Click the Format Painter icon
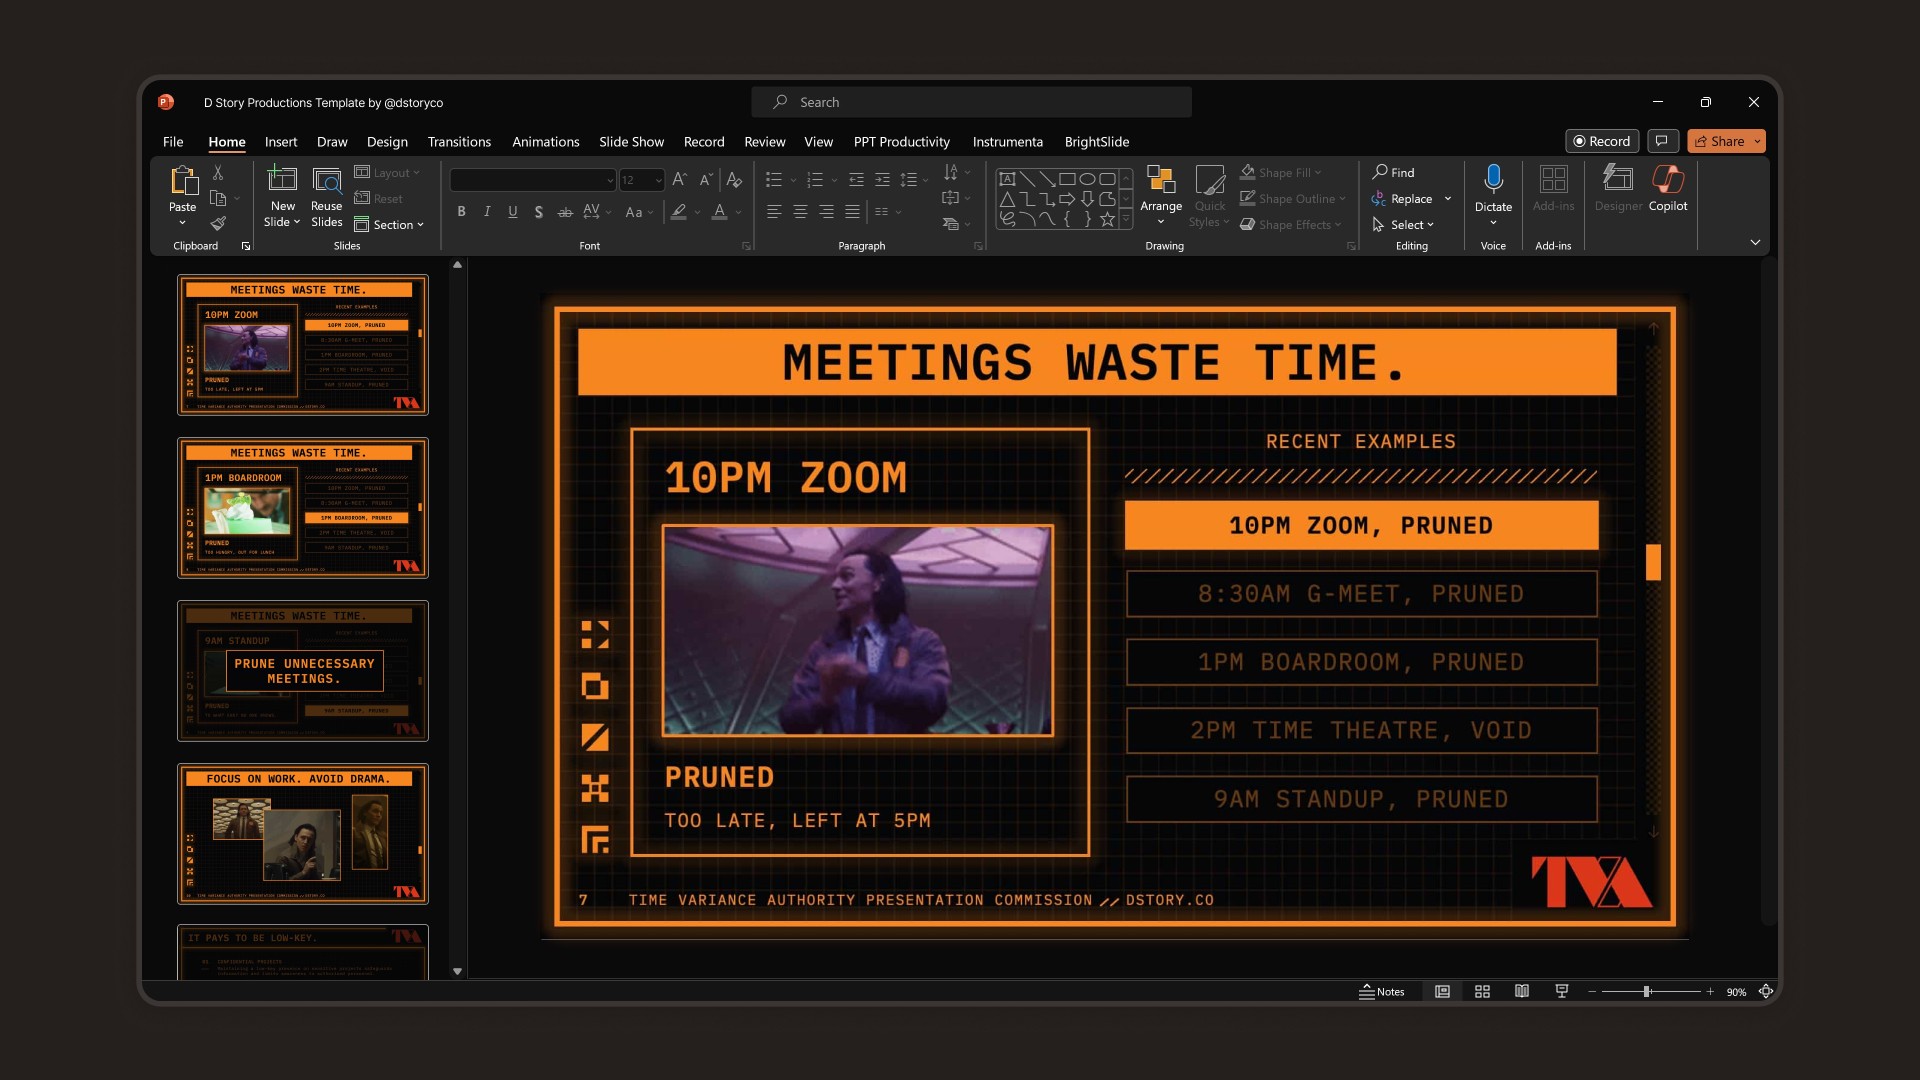1920x1080 pixels. [218, 223]
